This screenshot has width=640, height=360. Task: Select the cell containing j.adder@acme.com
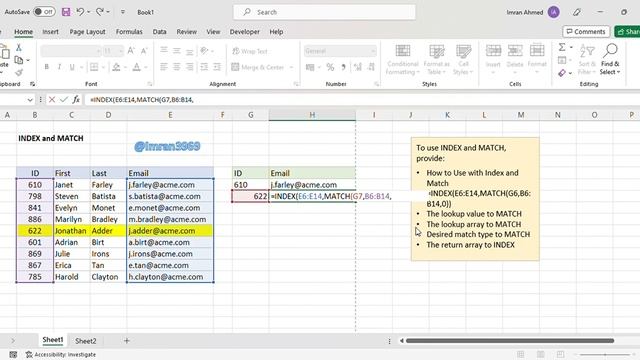coord(170,231)
